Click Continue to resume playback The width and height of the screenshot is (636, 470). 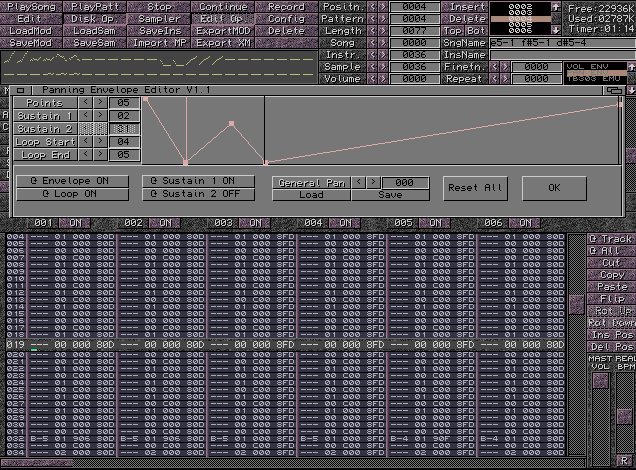point(223,6)
